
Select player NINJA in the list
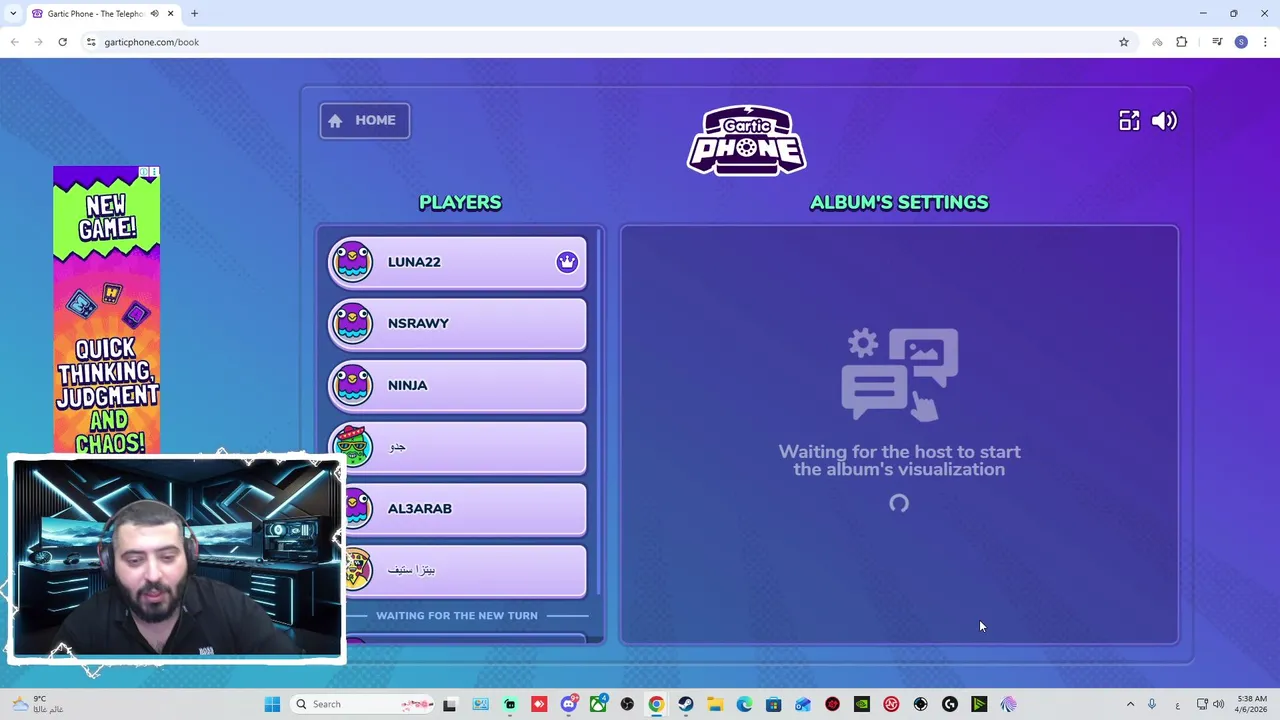coord(457,385)
